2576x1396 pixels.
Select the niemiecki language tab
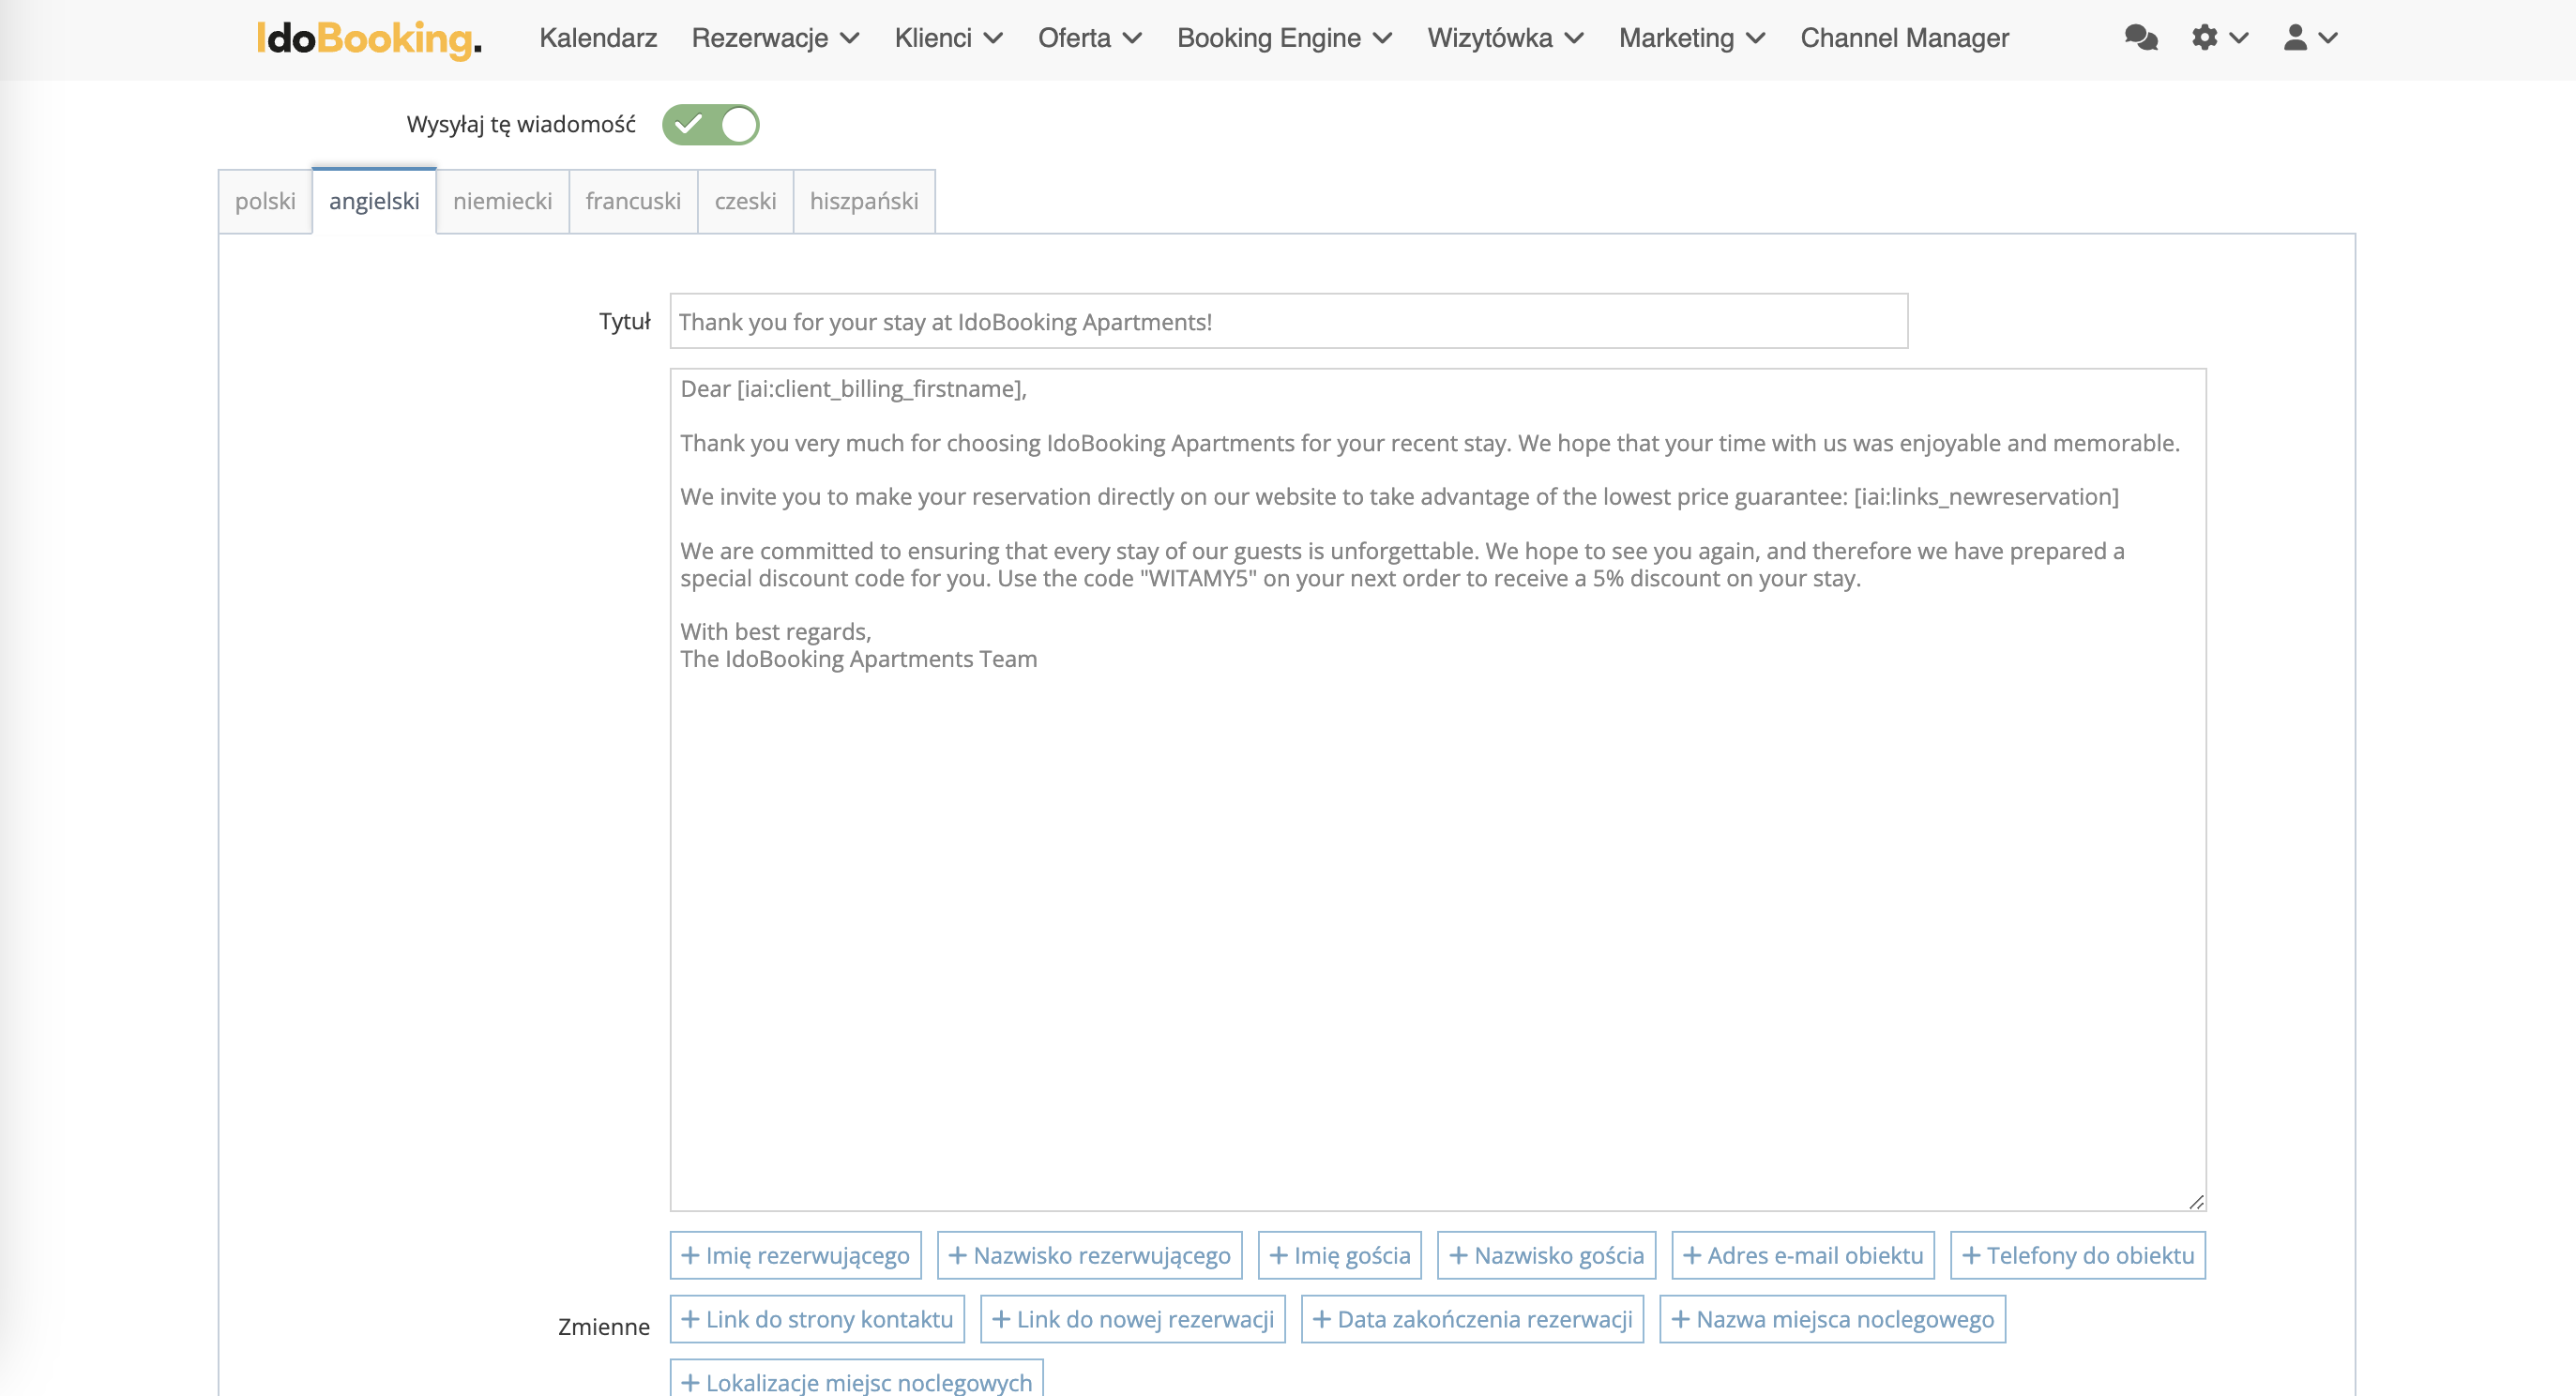502,201
